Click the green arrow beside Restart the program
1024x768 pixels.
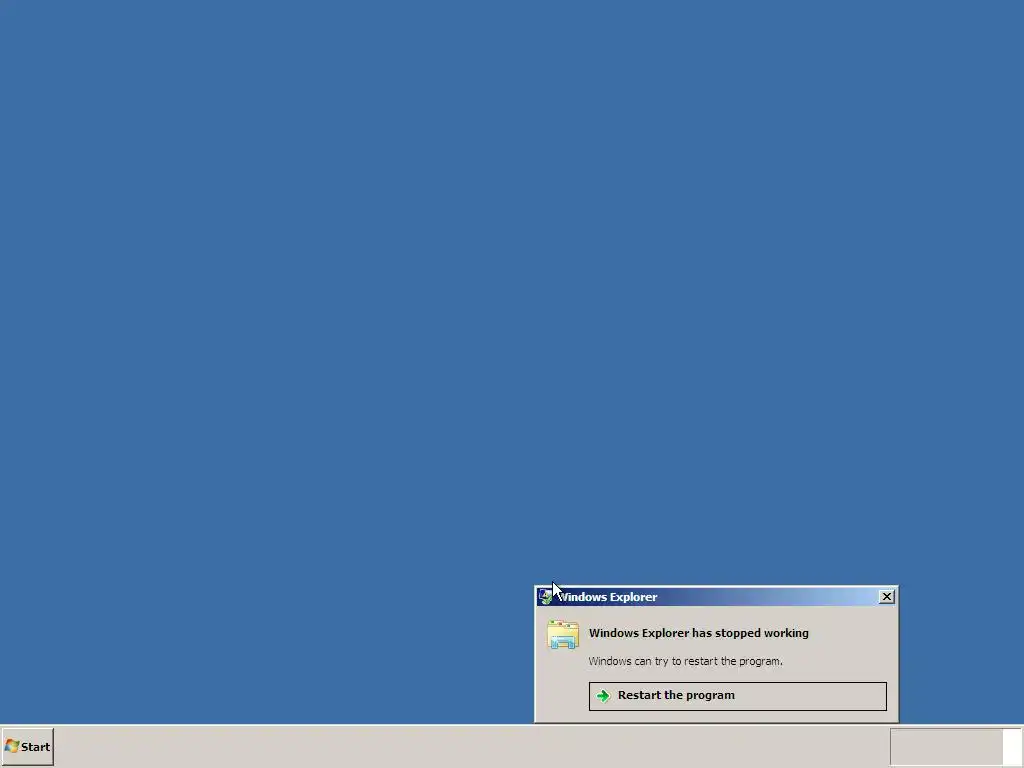(603, 696)
